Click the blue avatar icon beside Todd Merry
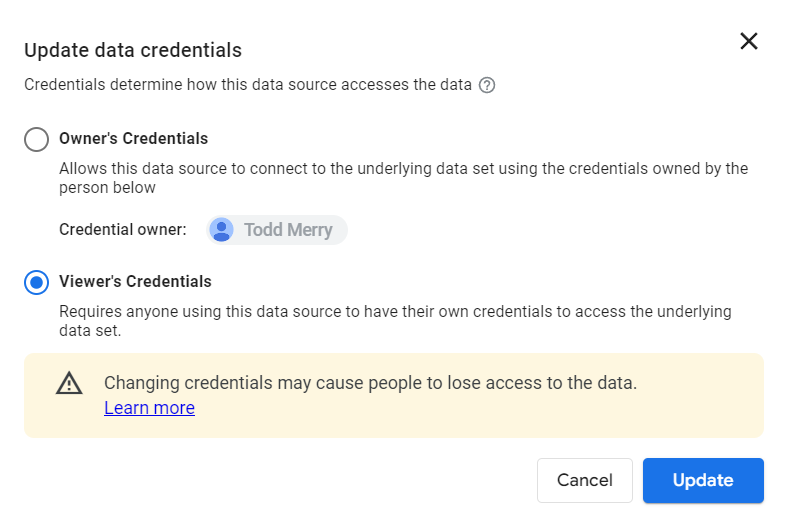Viewport: 788px width, 515px height. tap(221, 230)
